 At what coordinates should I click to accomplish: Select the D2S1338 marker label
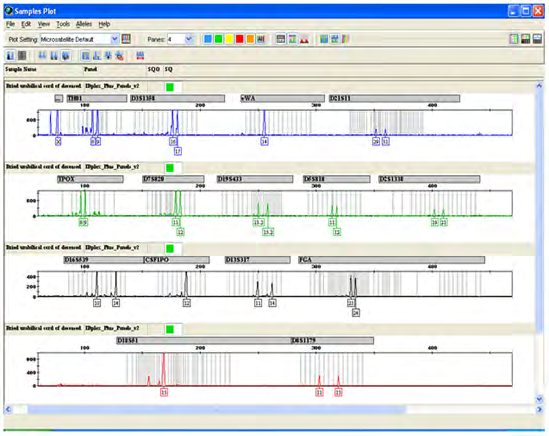click(x=429, y=179)
